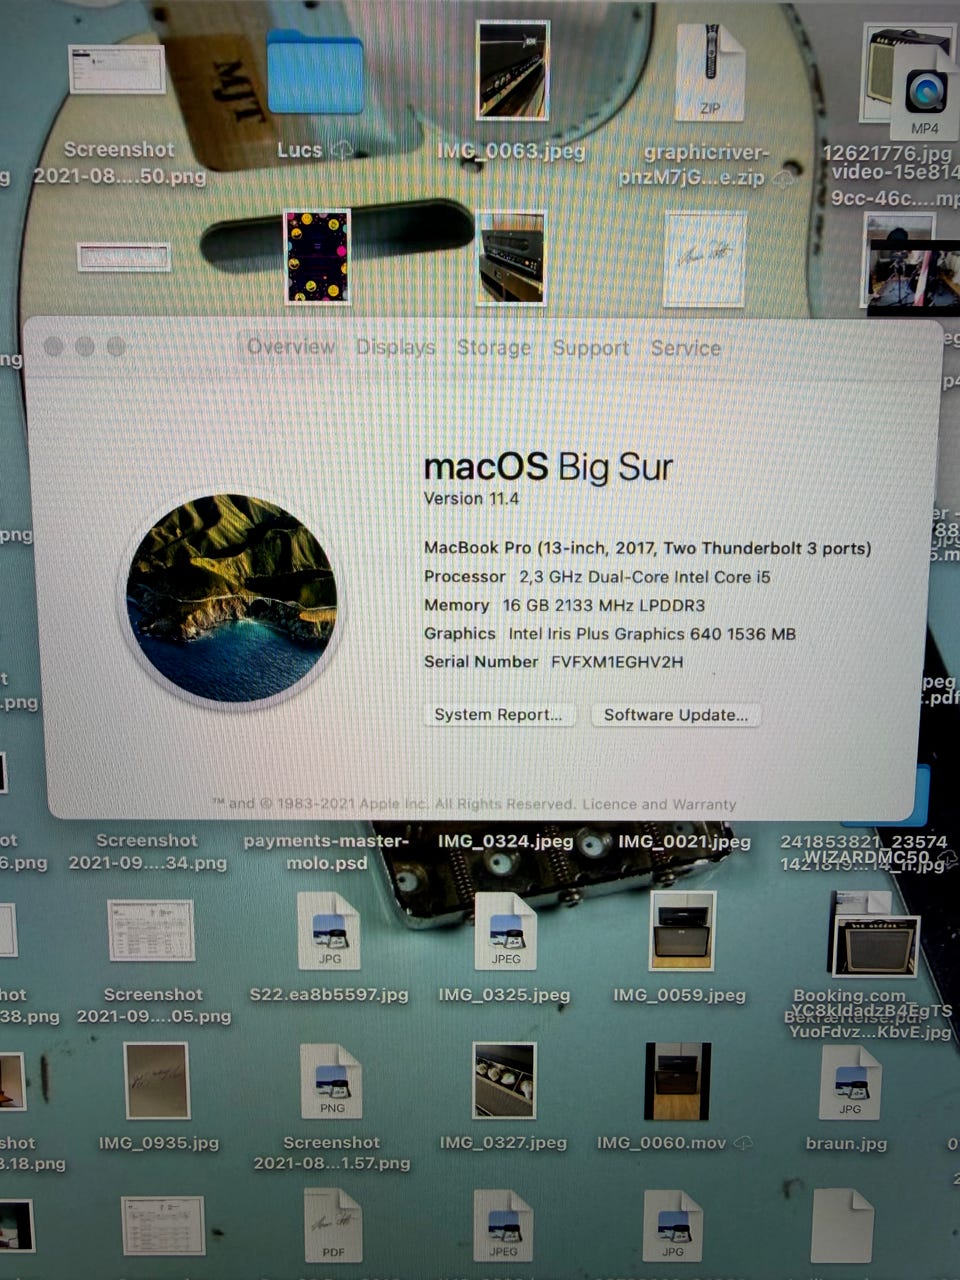
Task: Open the Licence and Warranty link
Action: (659, 804)
